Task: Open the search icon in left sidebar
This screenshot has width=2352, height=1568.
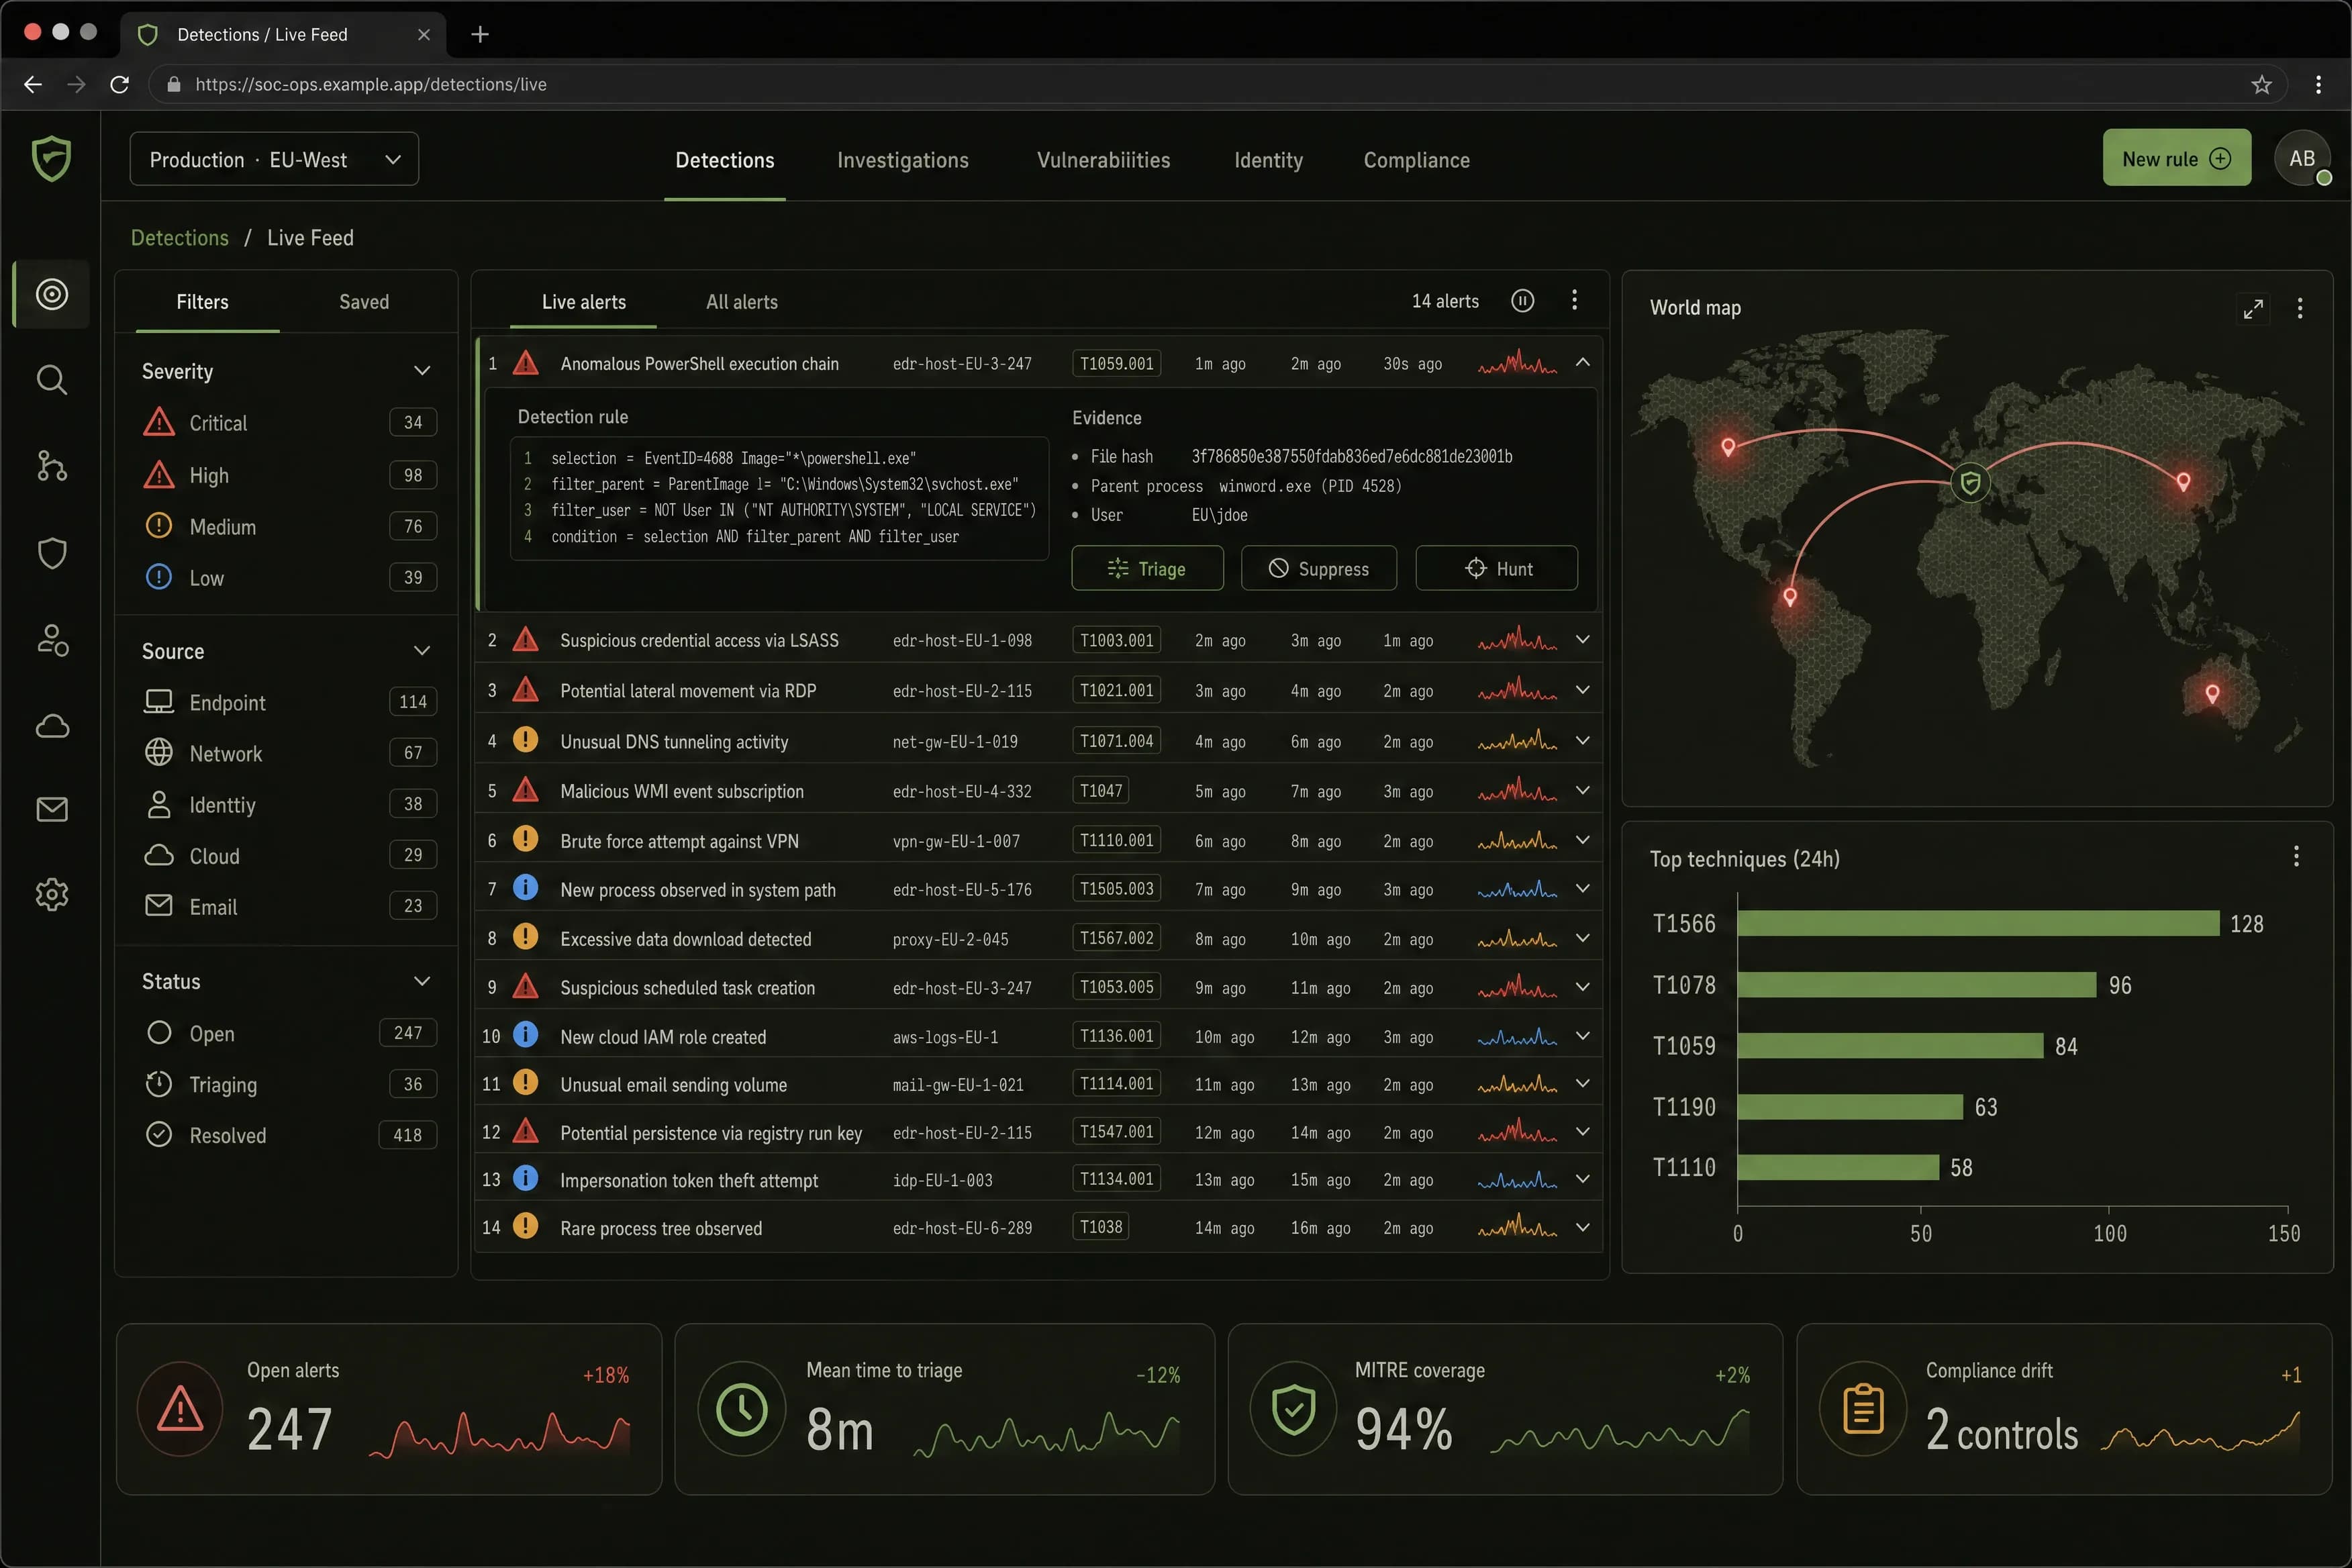Action: [x=52, y=380]
